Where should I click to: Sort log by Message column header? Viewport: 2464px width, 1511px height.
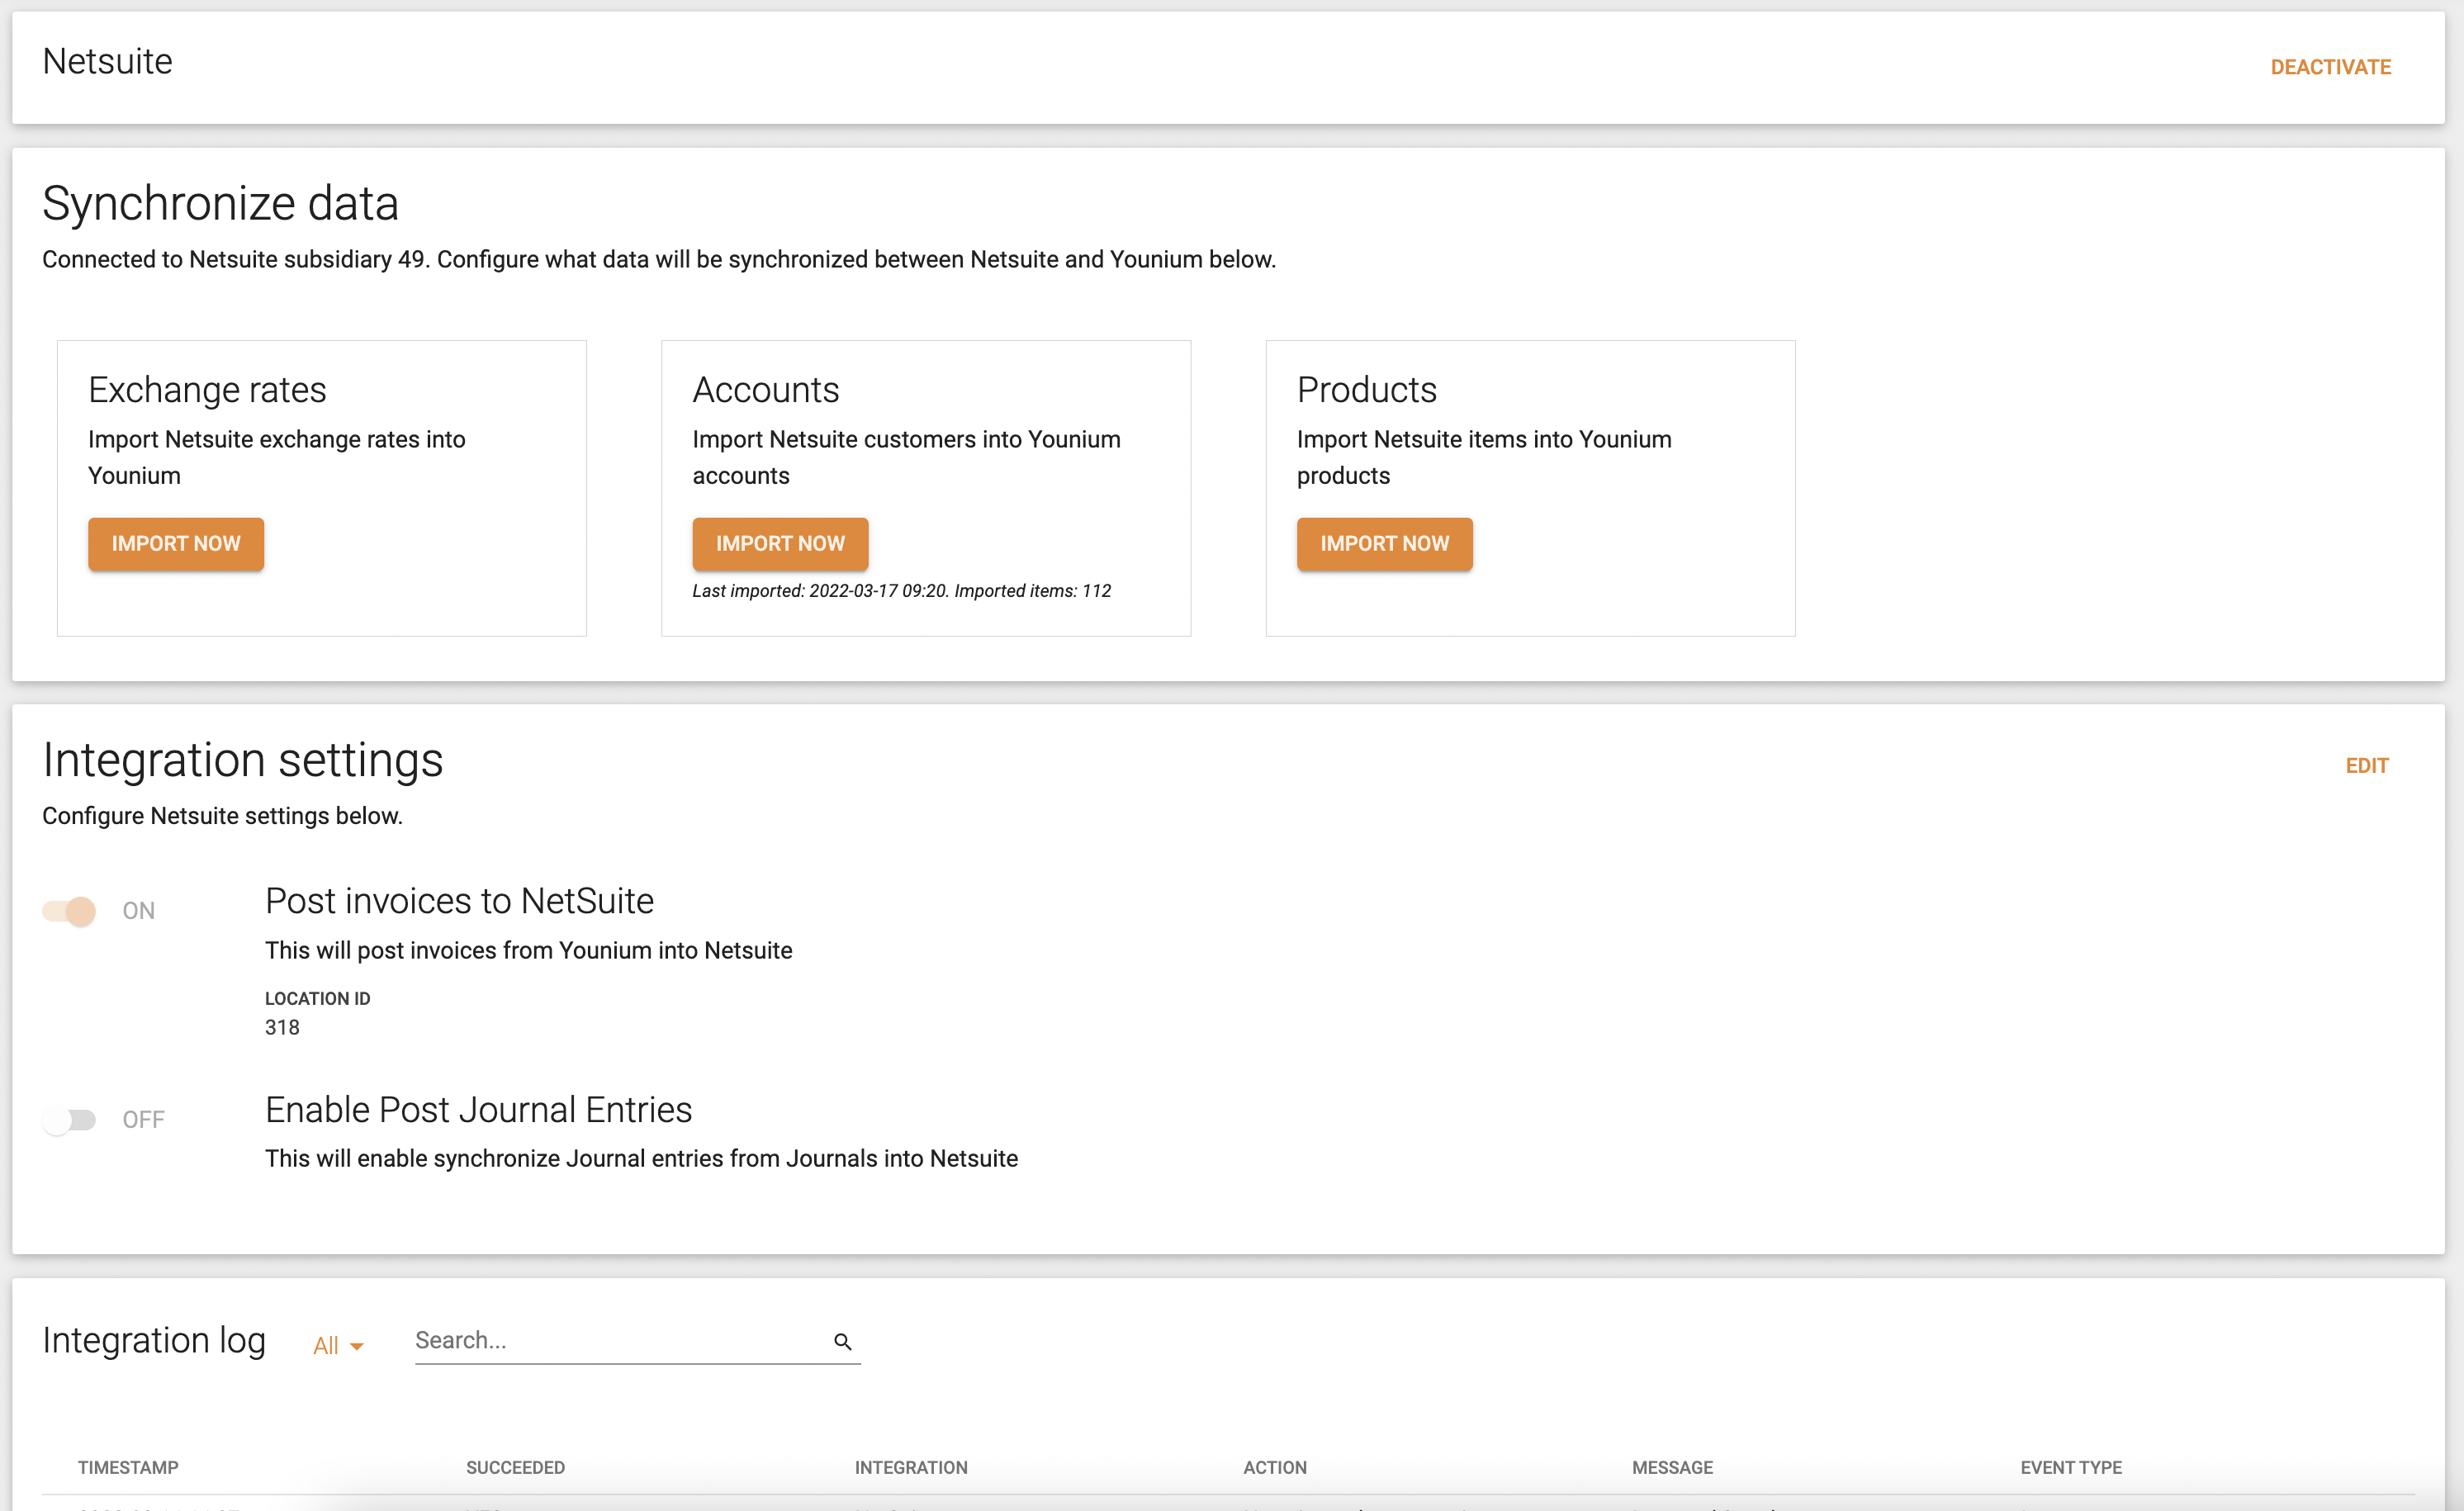[1672, 1467]
